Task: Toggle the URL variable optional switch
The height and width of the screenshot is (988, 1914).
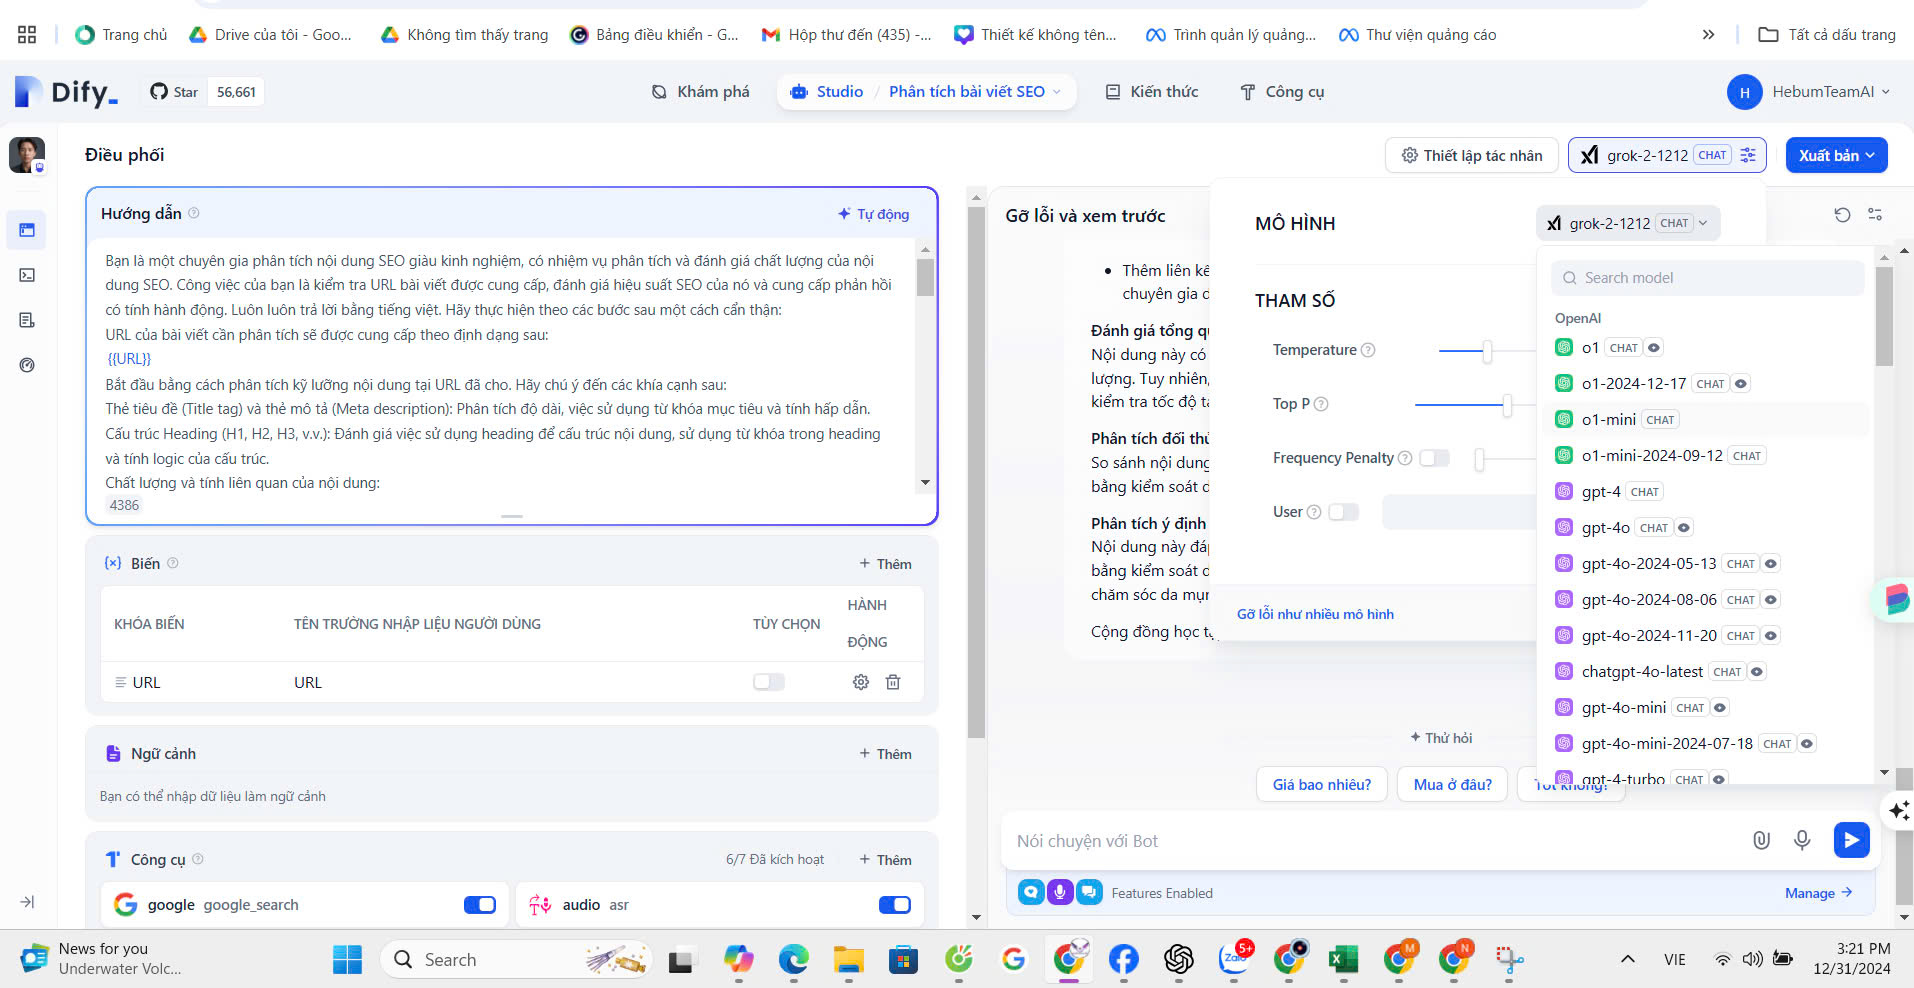Action: 768,682
